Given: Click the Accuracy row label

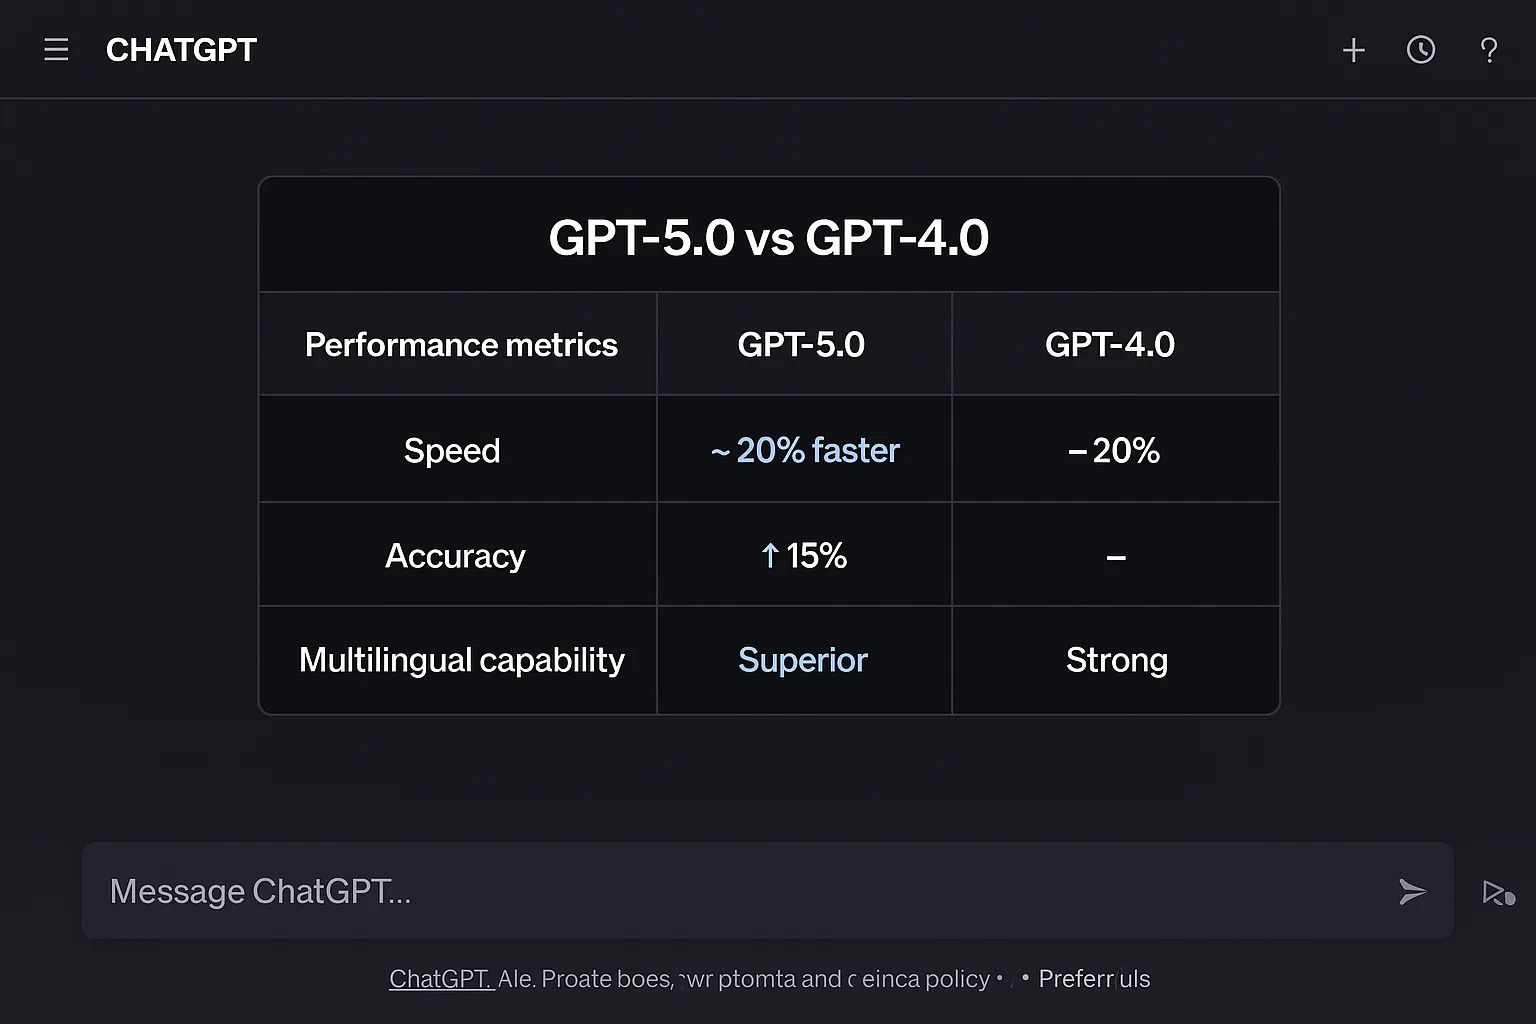Looking at the screenshot, I should 455,556.
